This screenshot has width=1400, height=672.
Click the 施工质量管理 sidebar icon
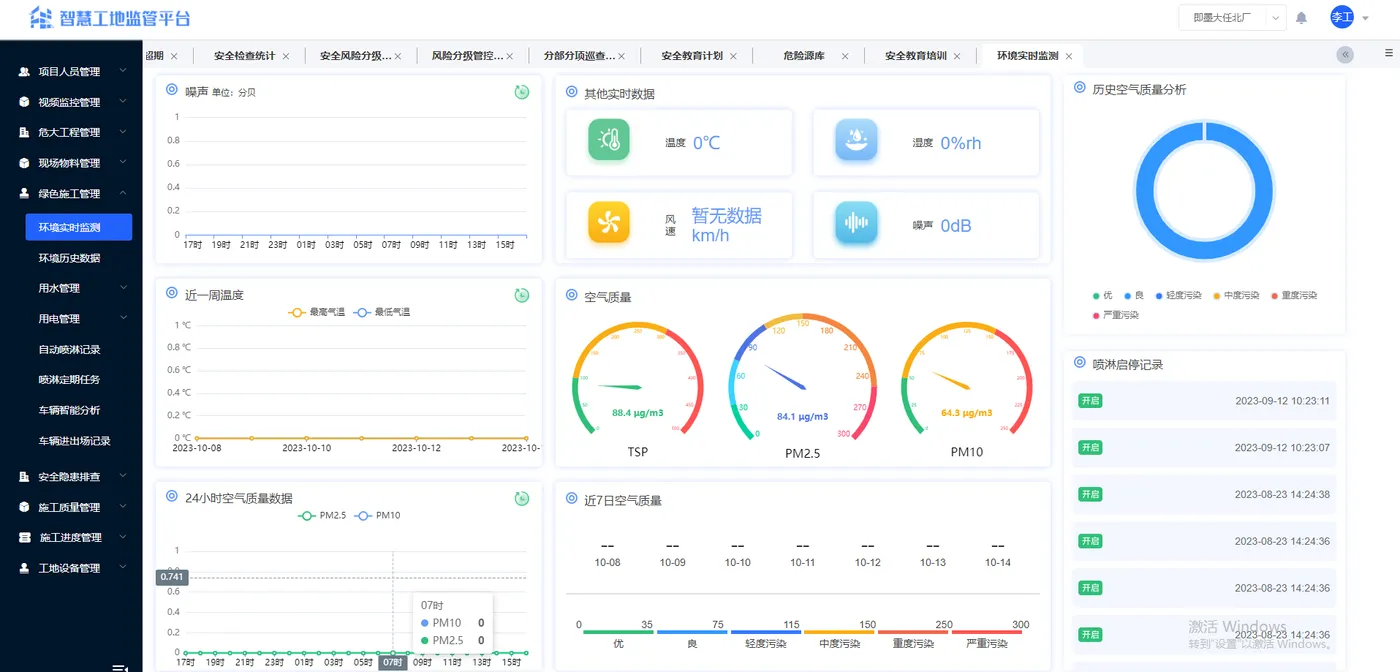coord(24,507)
